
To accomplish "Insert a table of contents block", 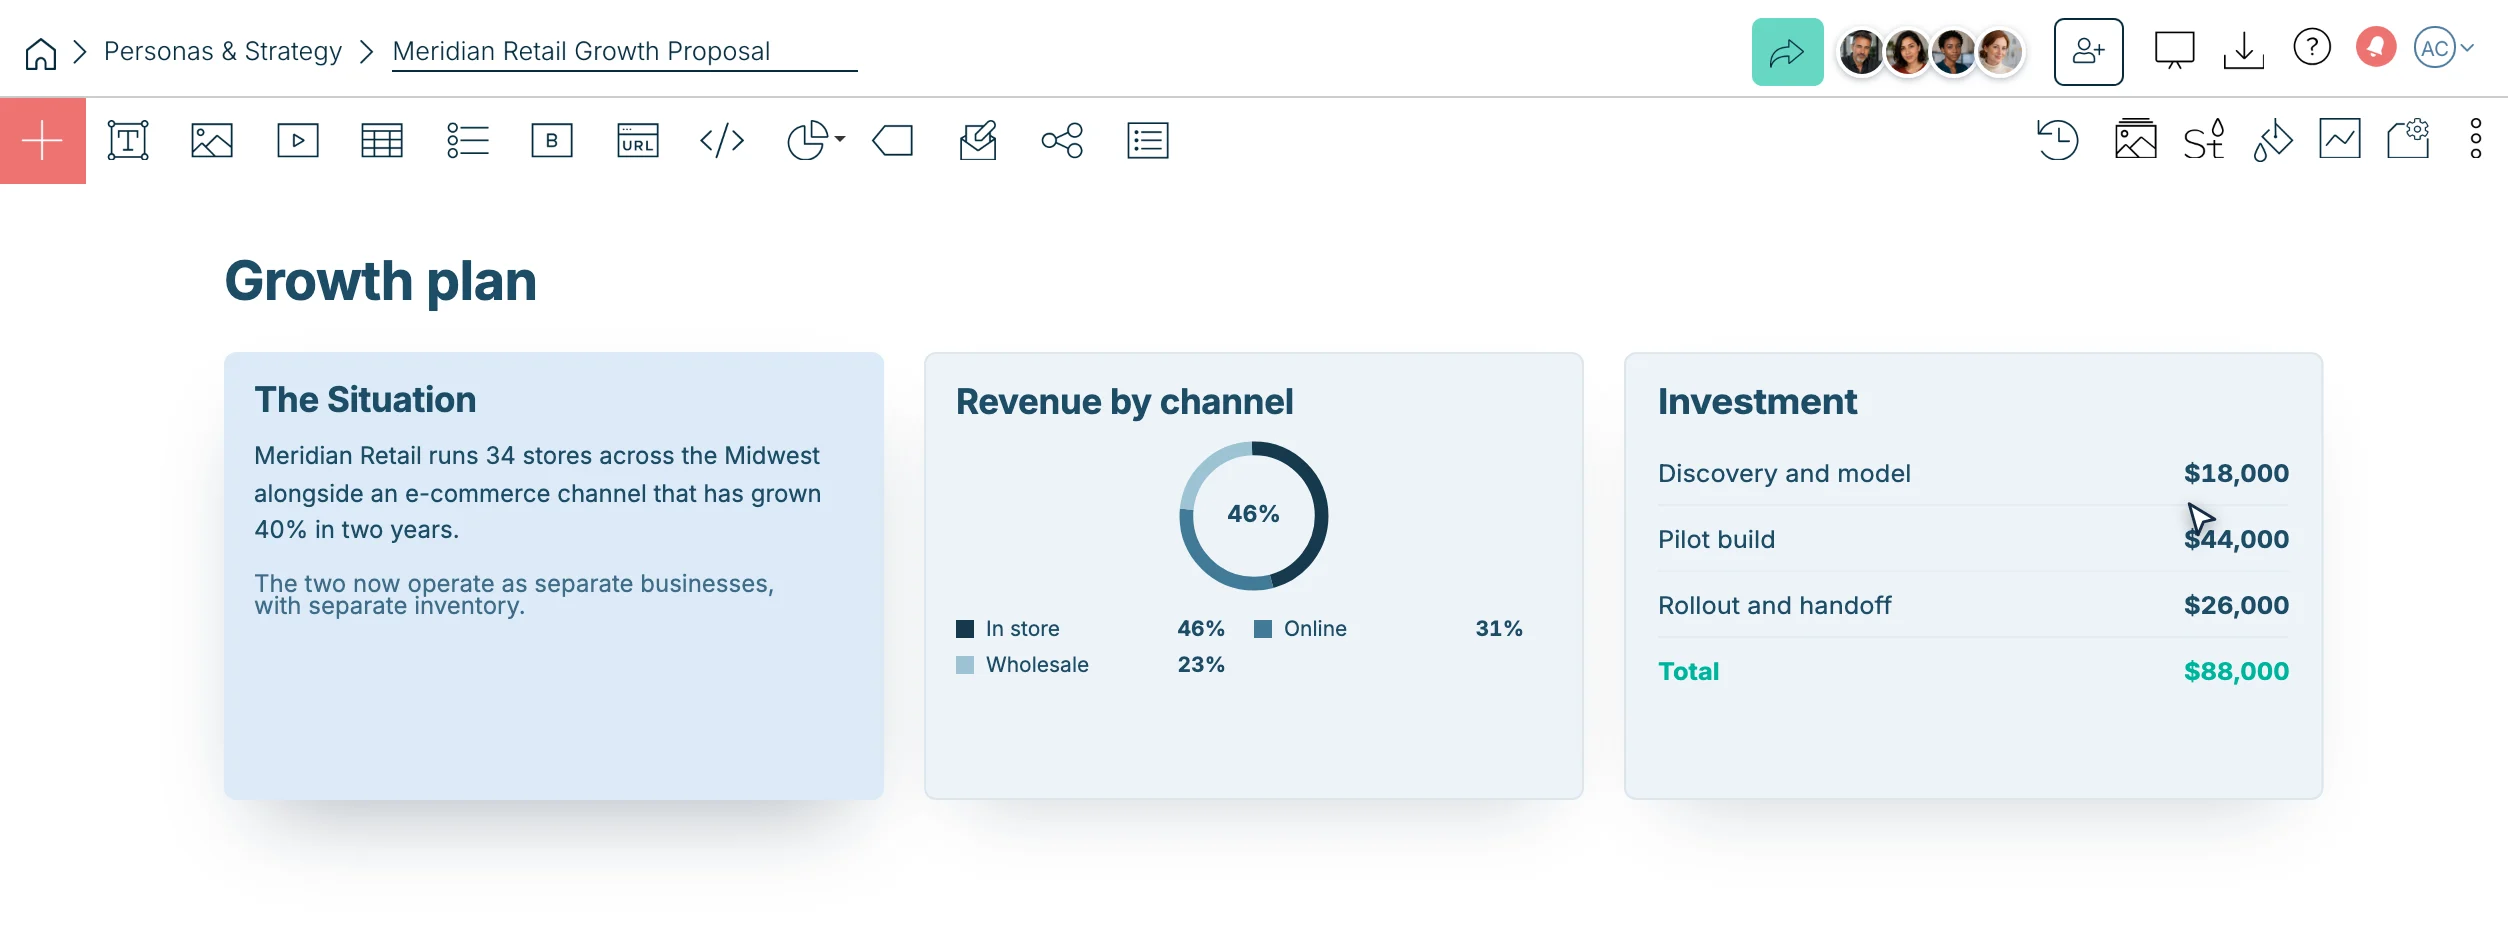I will point(1148,141).
